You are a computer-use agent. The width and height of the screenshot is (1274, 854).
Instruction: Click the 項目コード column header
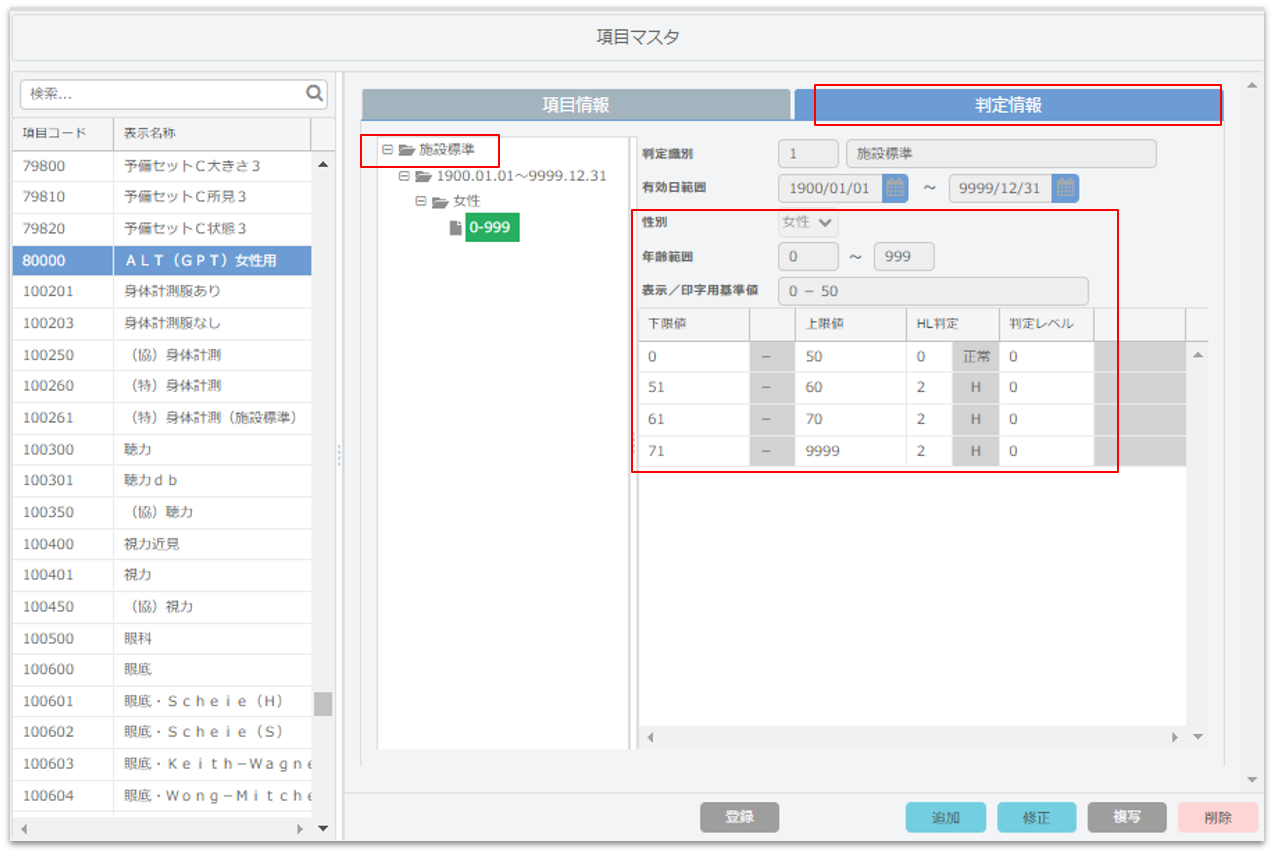(63, 133)
